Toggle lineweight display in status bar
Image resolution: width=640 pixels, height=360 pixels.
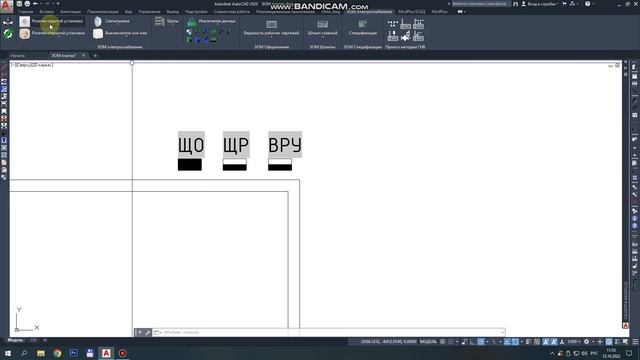tap(529, 342)
